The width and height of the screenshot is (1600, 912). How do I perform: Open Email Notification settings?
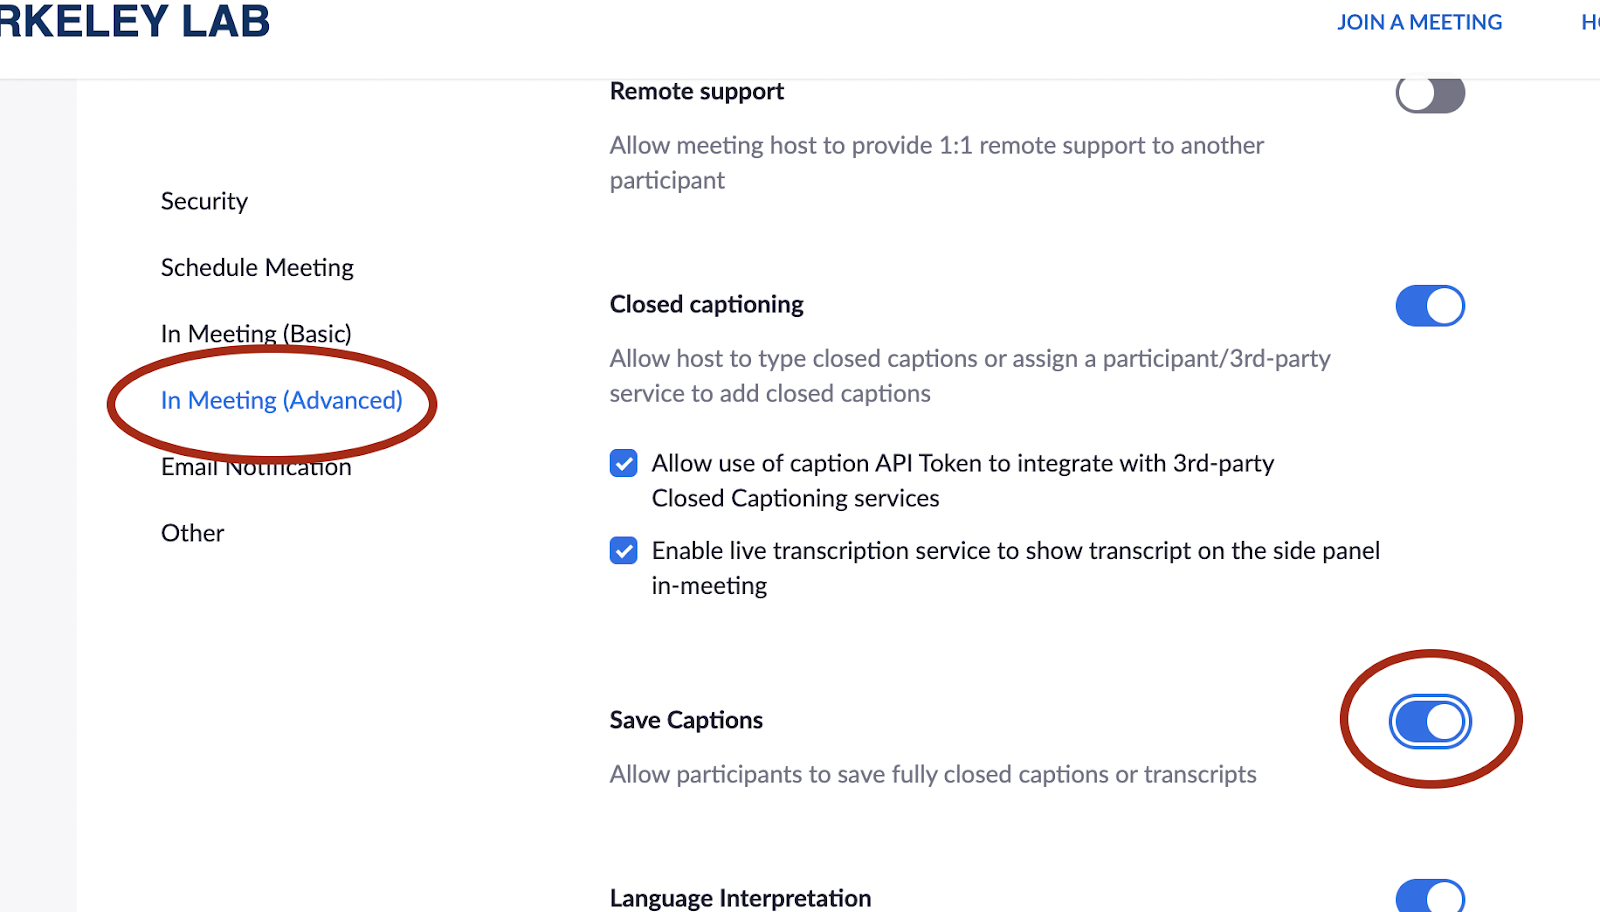pos(256,467)
